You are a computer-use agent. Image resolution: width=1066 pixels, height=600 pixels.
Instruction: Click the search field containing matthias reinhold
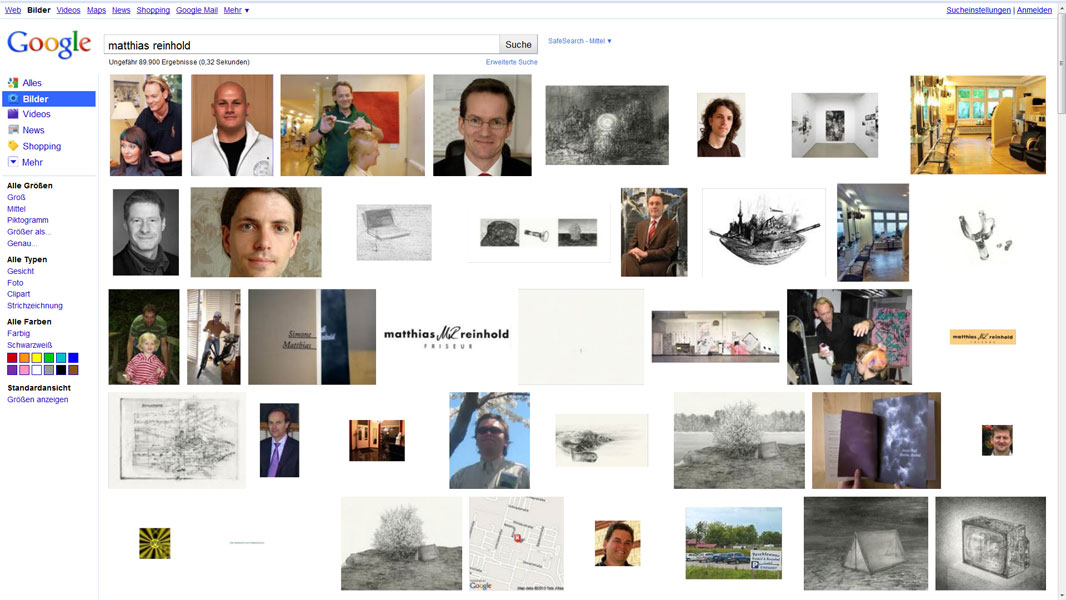[x=301, y=45]
